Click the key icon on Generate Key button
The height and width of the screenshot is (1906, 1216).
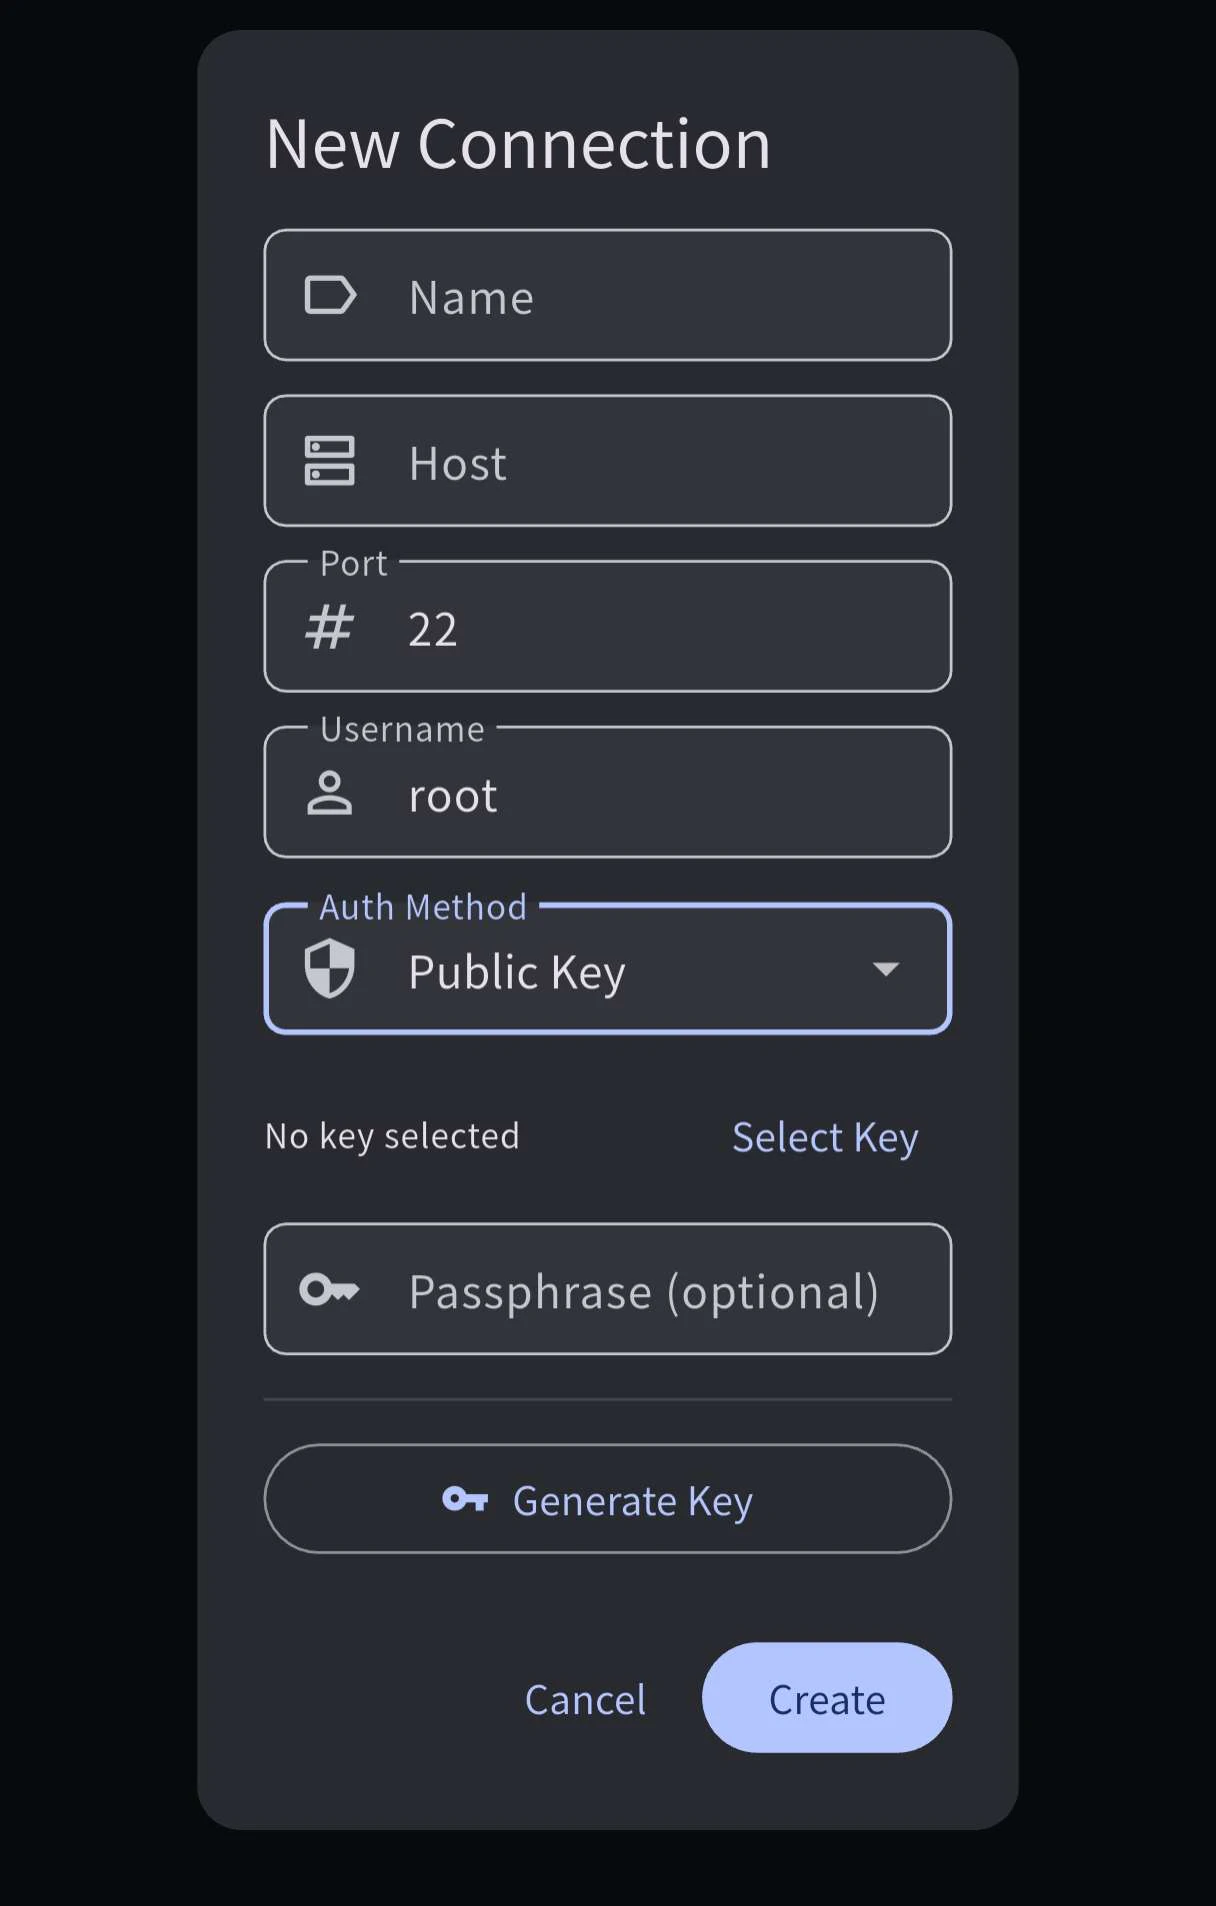pyautogui.click(x=465, y=1499)
